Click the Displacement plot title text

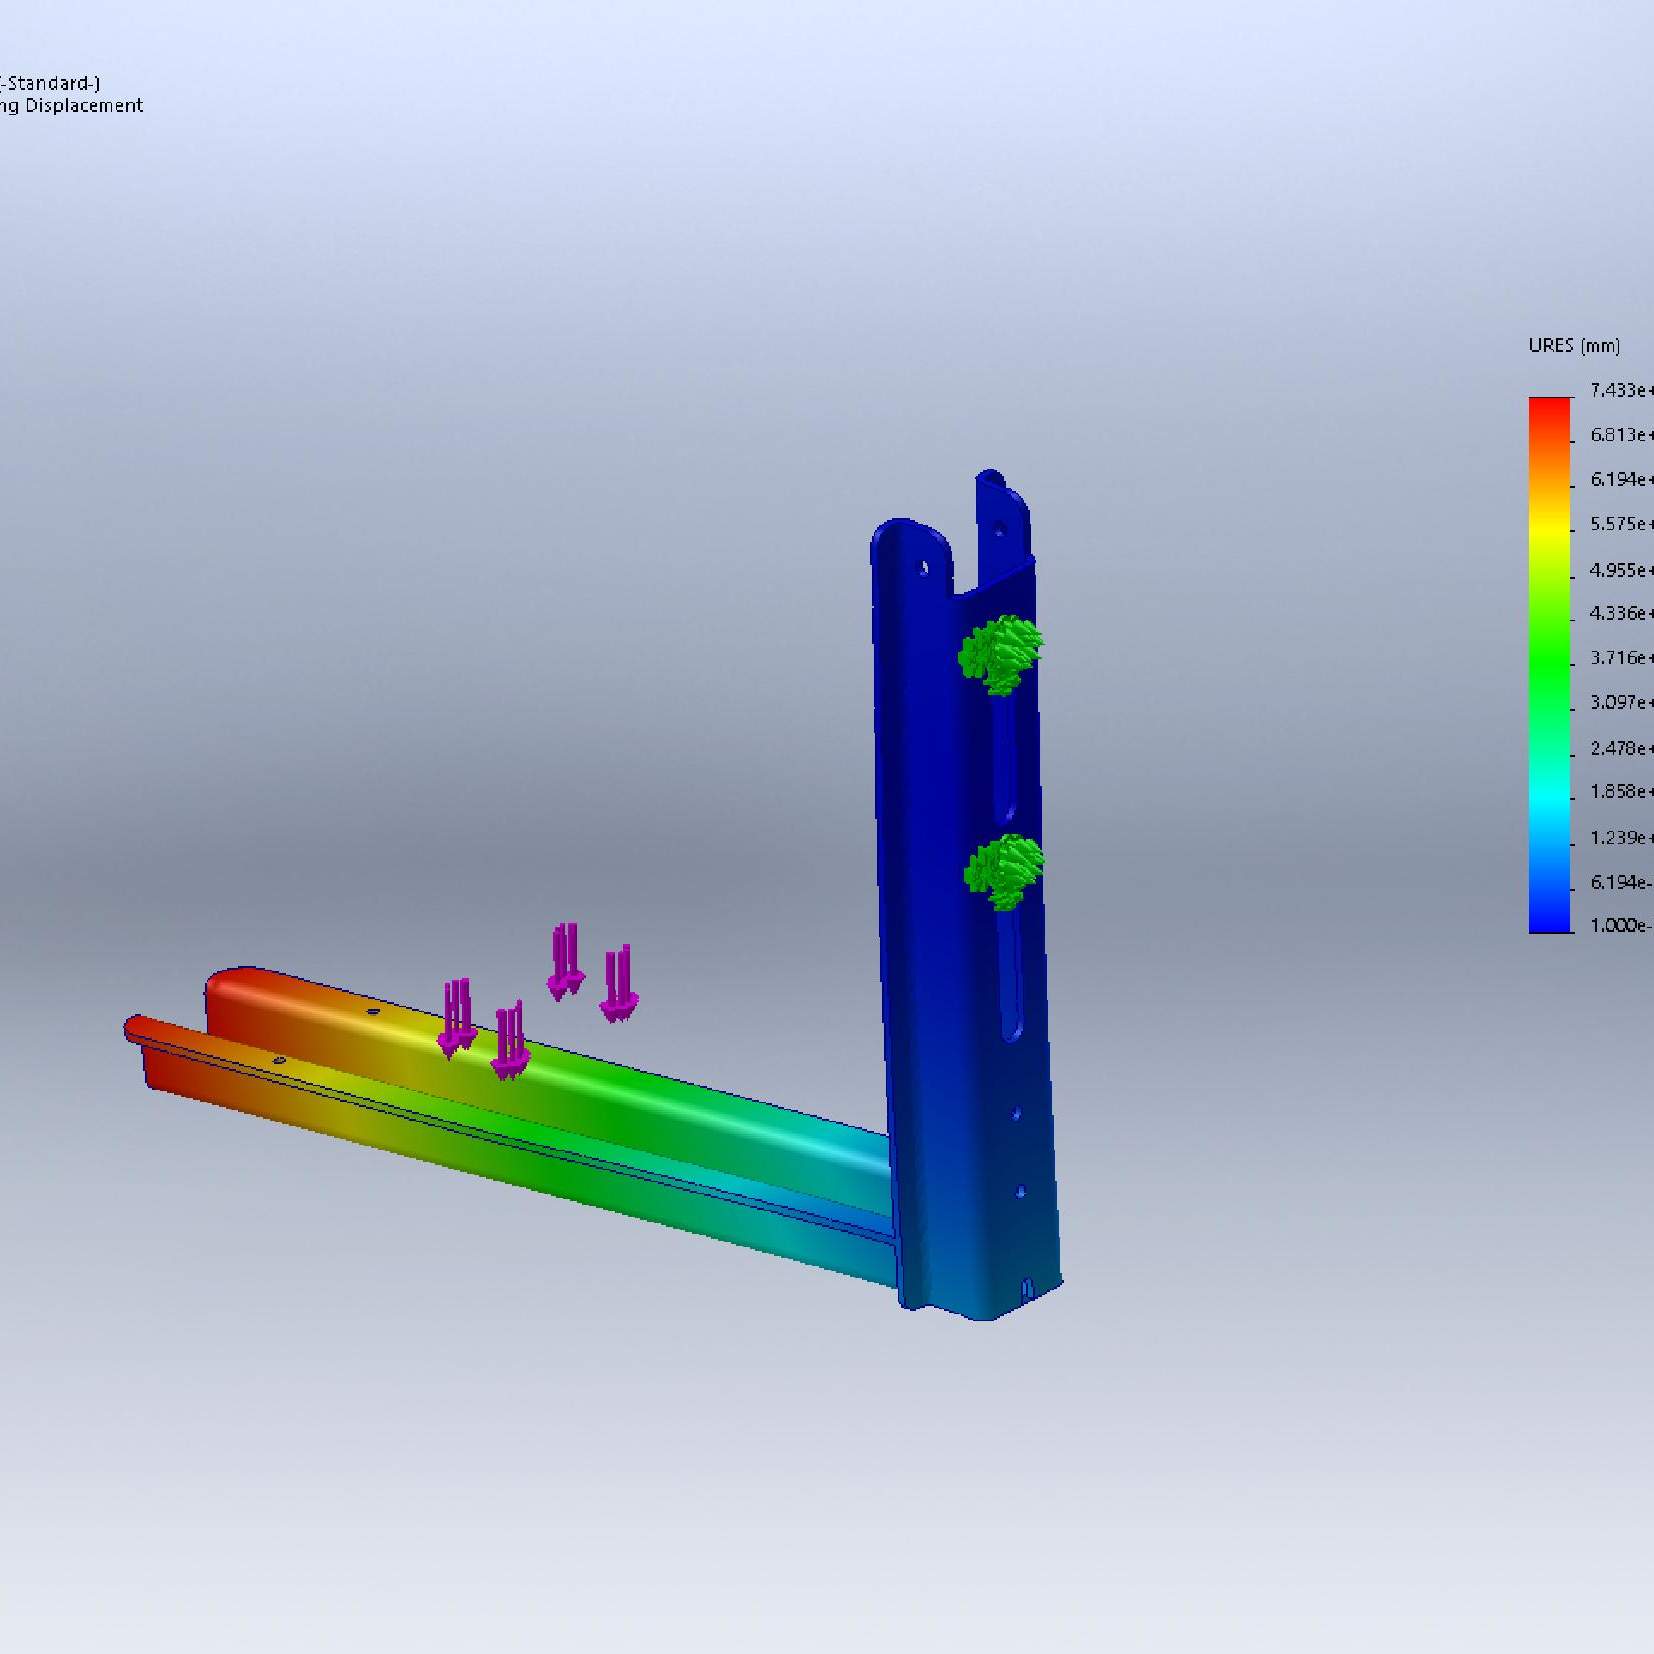84,106
